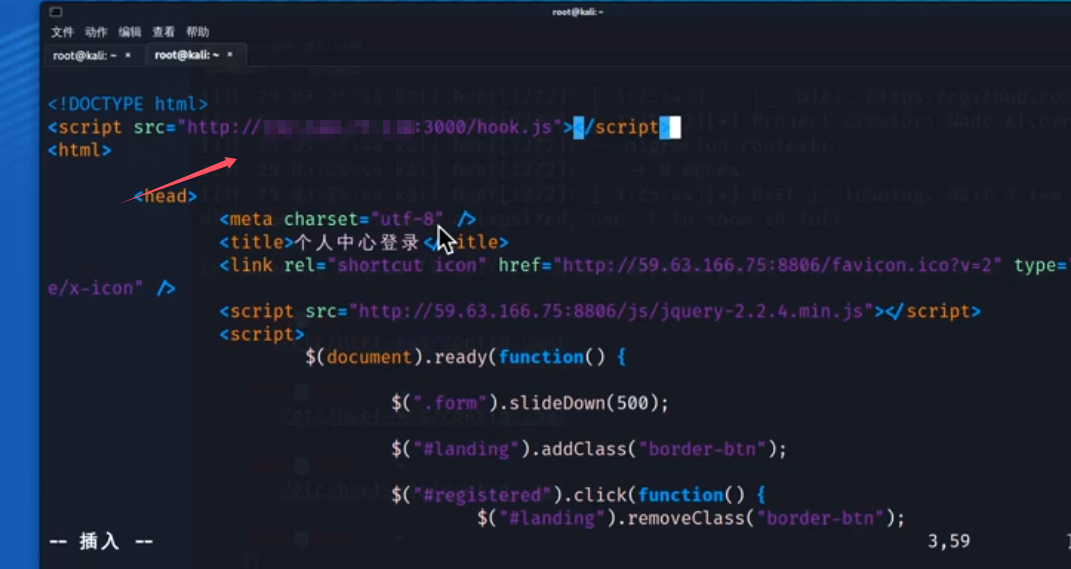1071x569 pixels.
Task: Click the root@kali window title
Action: (578, 12)
